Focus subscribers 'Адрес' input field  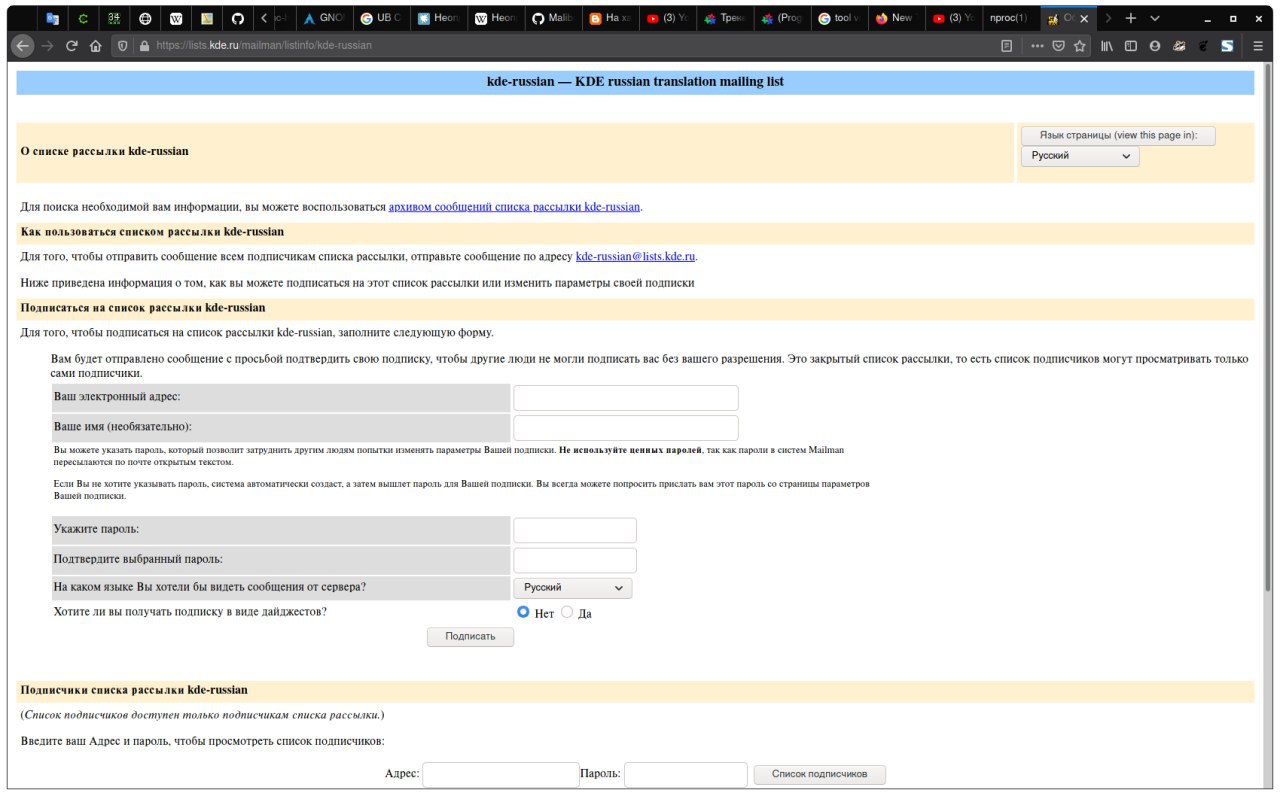[501, 774]
